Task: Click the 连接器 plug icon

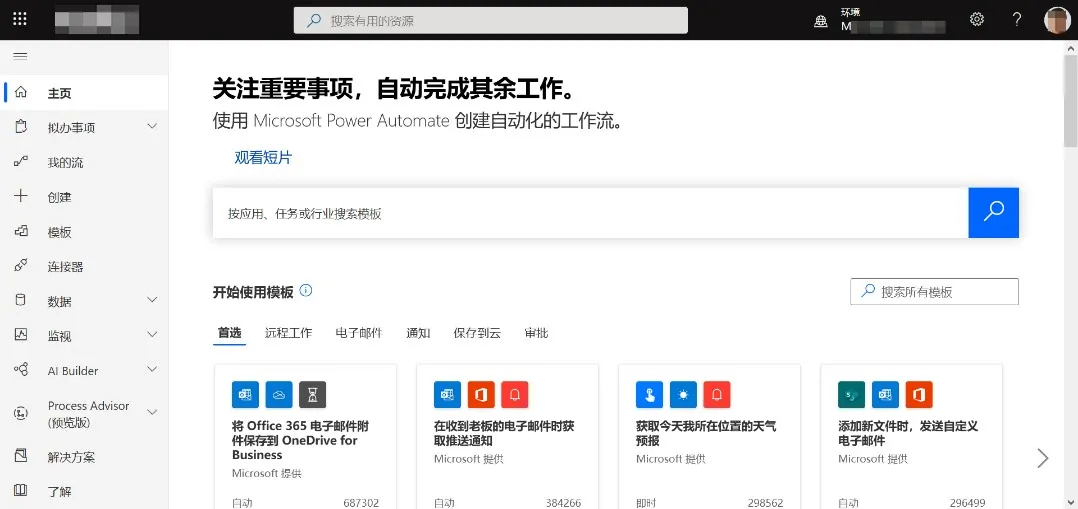Action: pyautogui.click(x=21, y=266)
